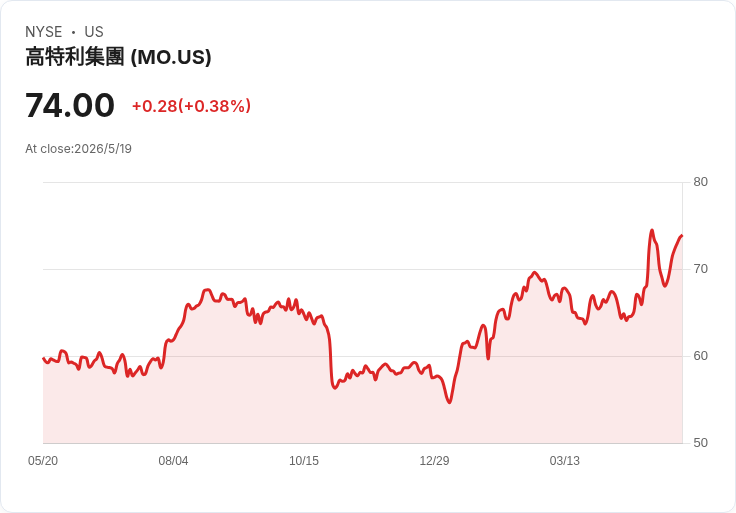Click the At close 2026/5/19 timestamp
Image resolution: width=736 pixels, height=513 pixels.
[78, 149]
